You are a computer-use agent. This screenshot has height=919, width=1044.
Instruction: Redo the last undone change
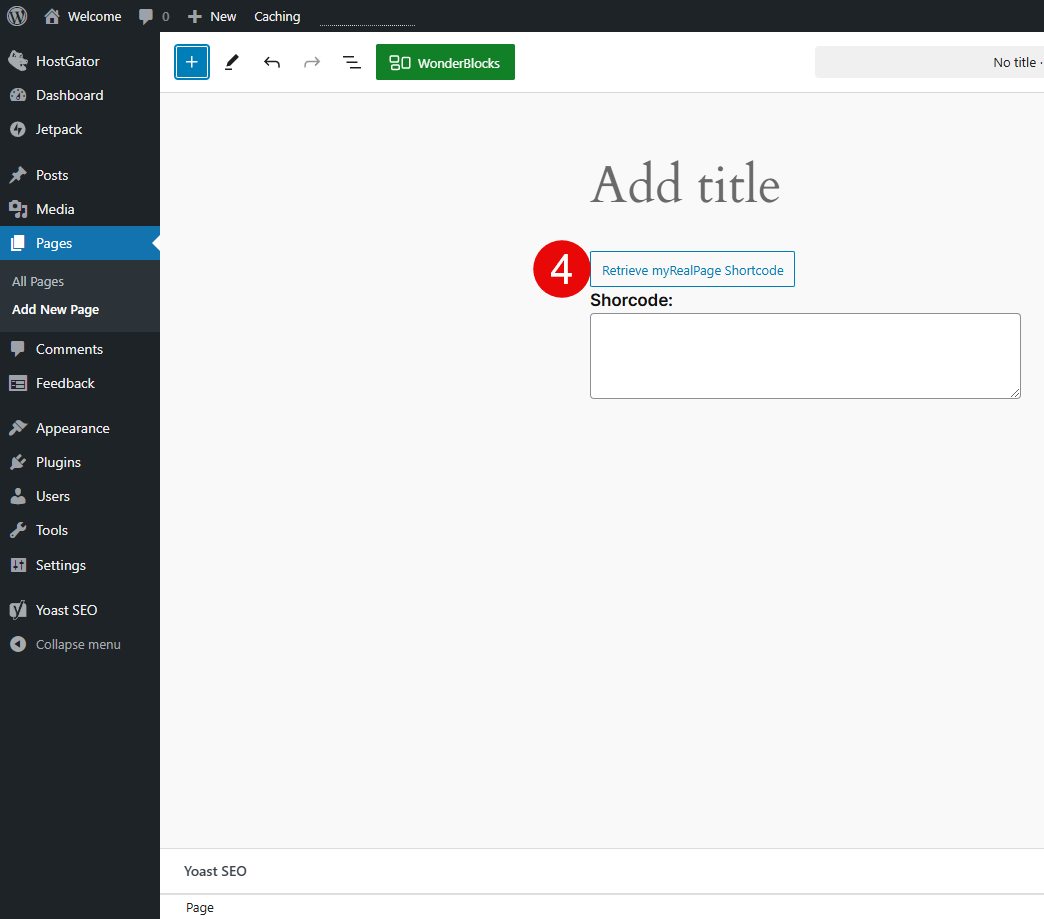(312, 62)
